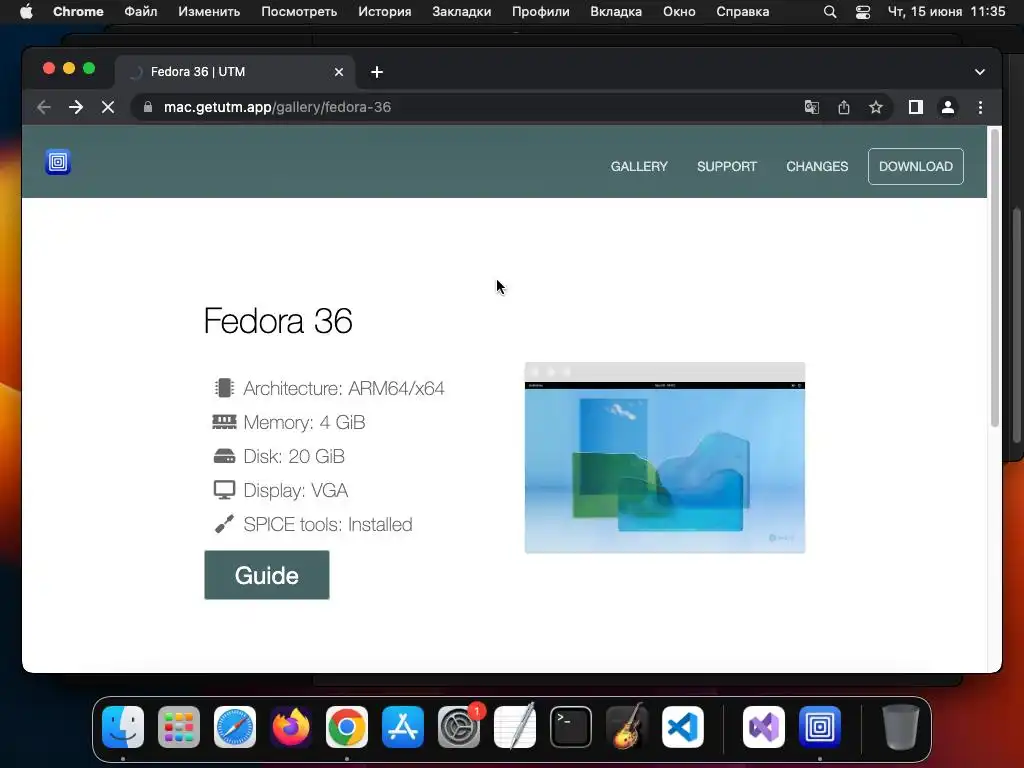Expand the tab search chevron
This screenshot has width=1024, height=768.
[x=980, y=72]
